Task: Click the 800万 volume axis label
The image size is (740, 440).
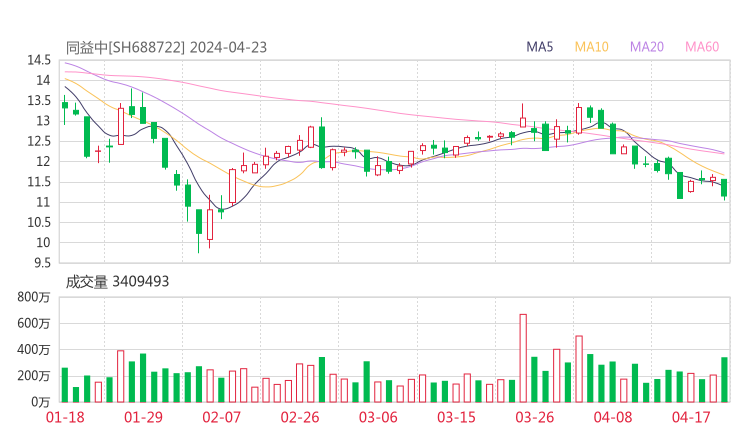Action: pos(34,297)
